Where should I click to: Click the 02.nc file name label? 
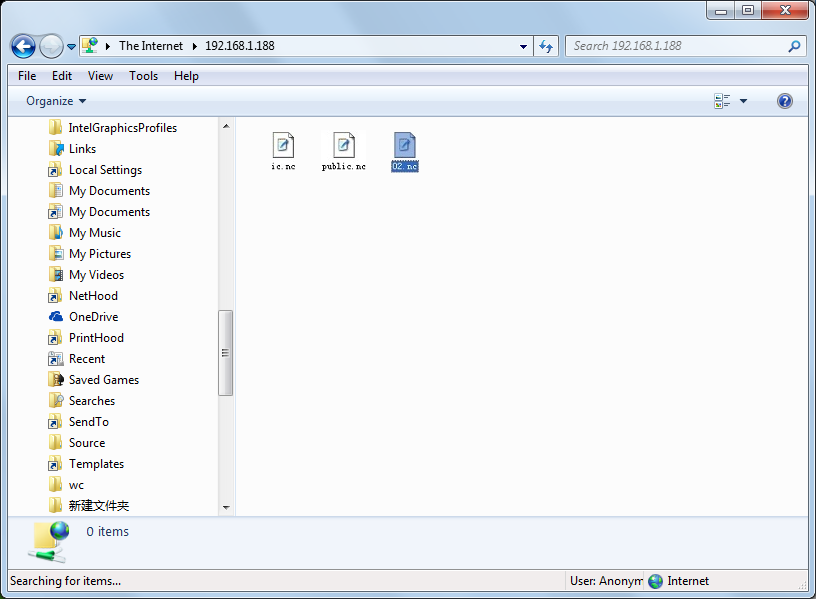pos(405,167)
